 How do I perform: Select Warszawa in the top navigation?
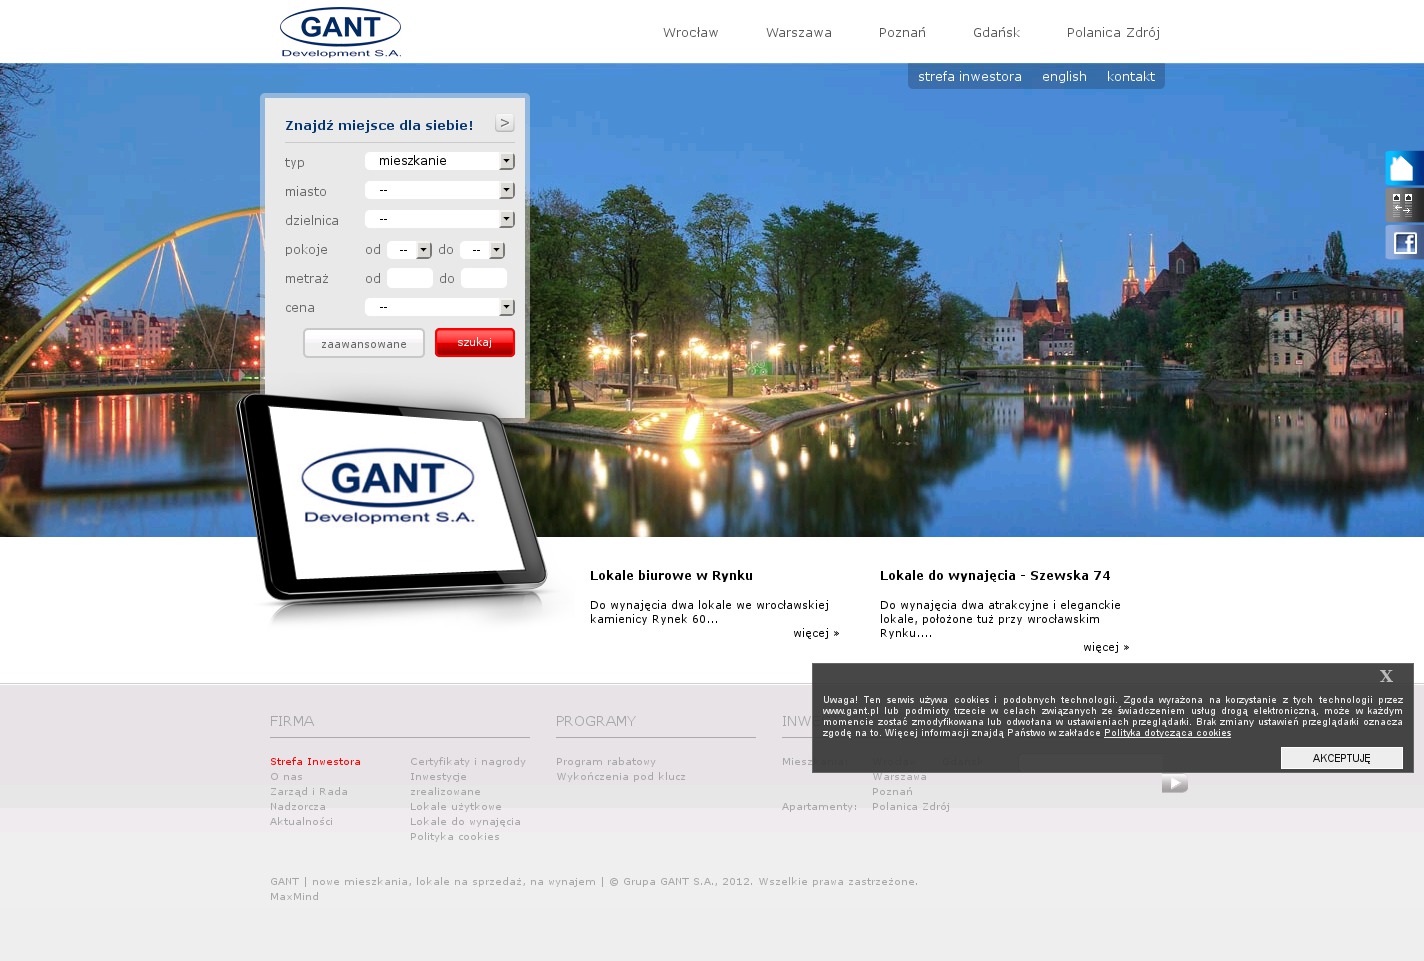[799, 33]
